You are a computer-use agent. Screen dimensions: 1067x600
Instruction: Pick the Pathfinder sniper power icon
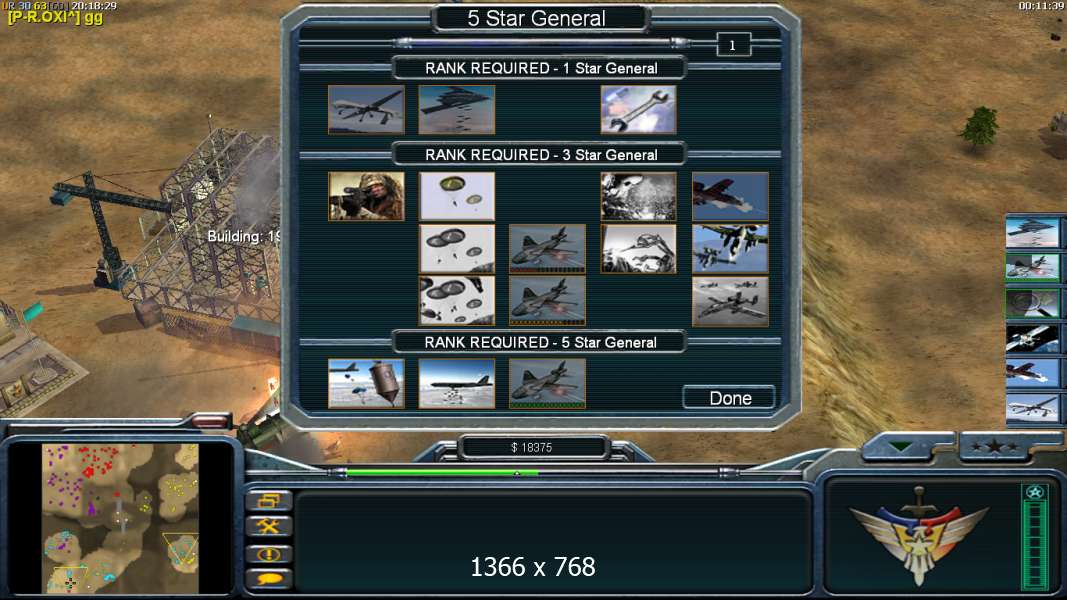[x=366, y=197]
